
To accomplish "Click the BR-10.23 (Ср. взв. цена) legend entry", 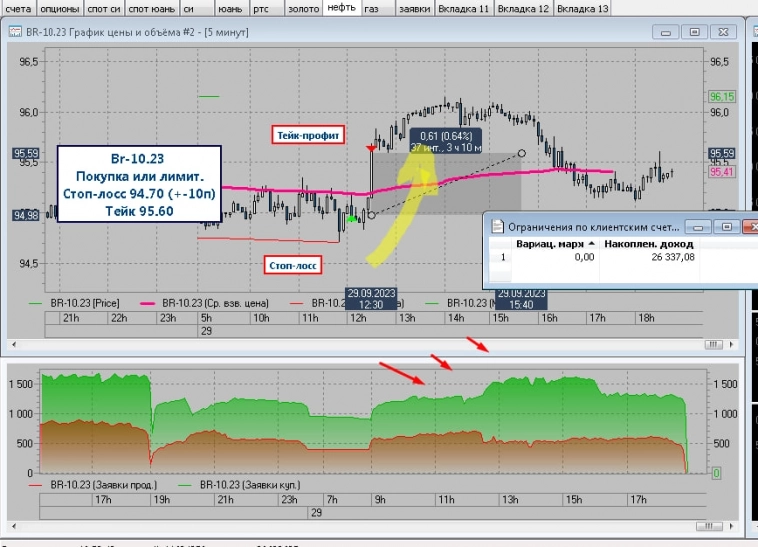I will (x=204, y=303).
